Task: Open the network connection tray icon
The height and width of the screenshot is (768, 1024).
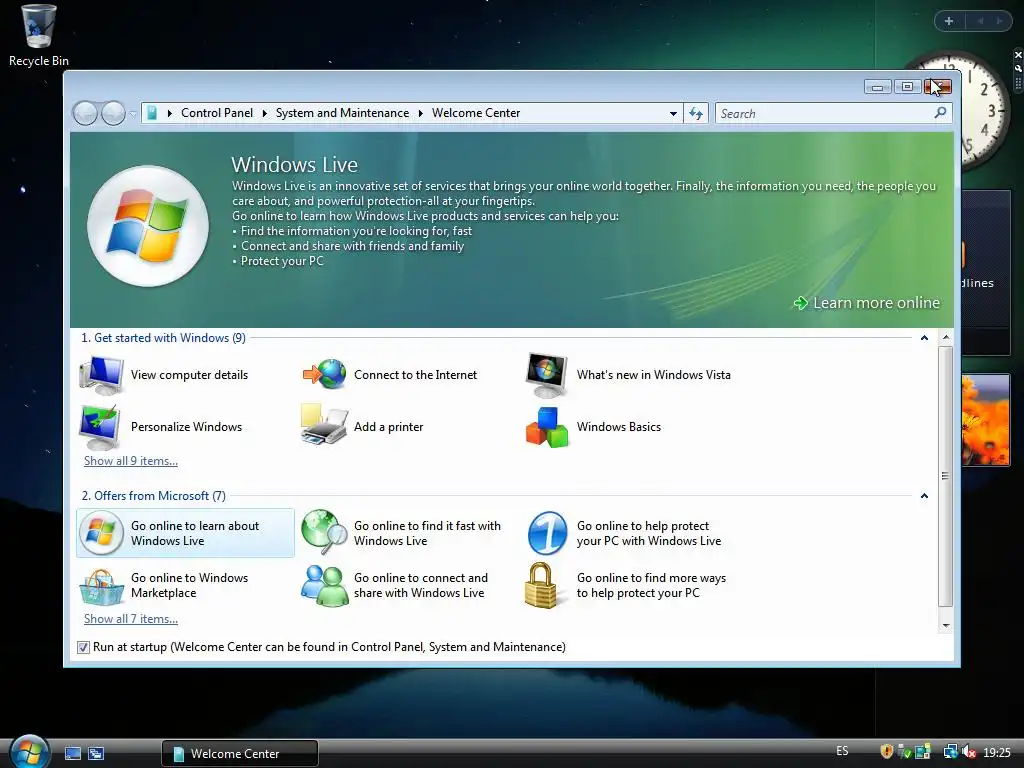Action: click(950, 752)
